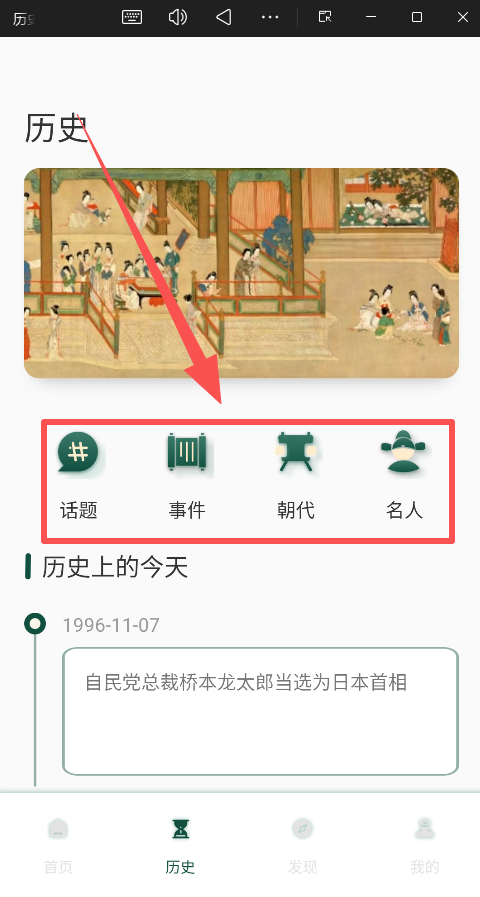Open the ancient palace painting banner
The height and width of the screenshot is (897, 480).
[x=241, y=273]
